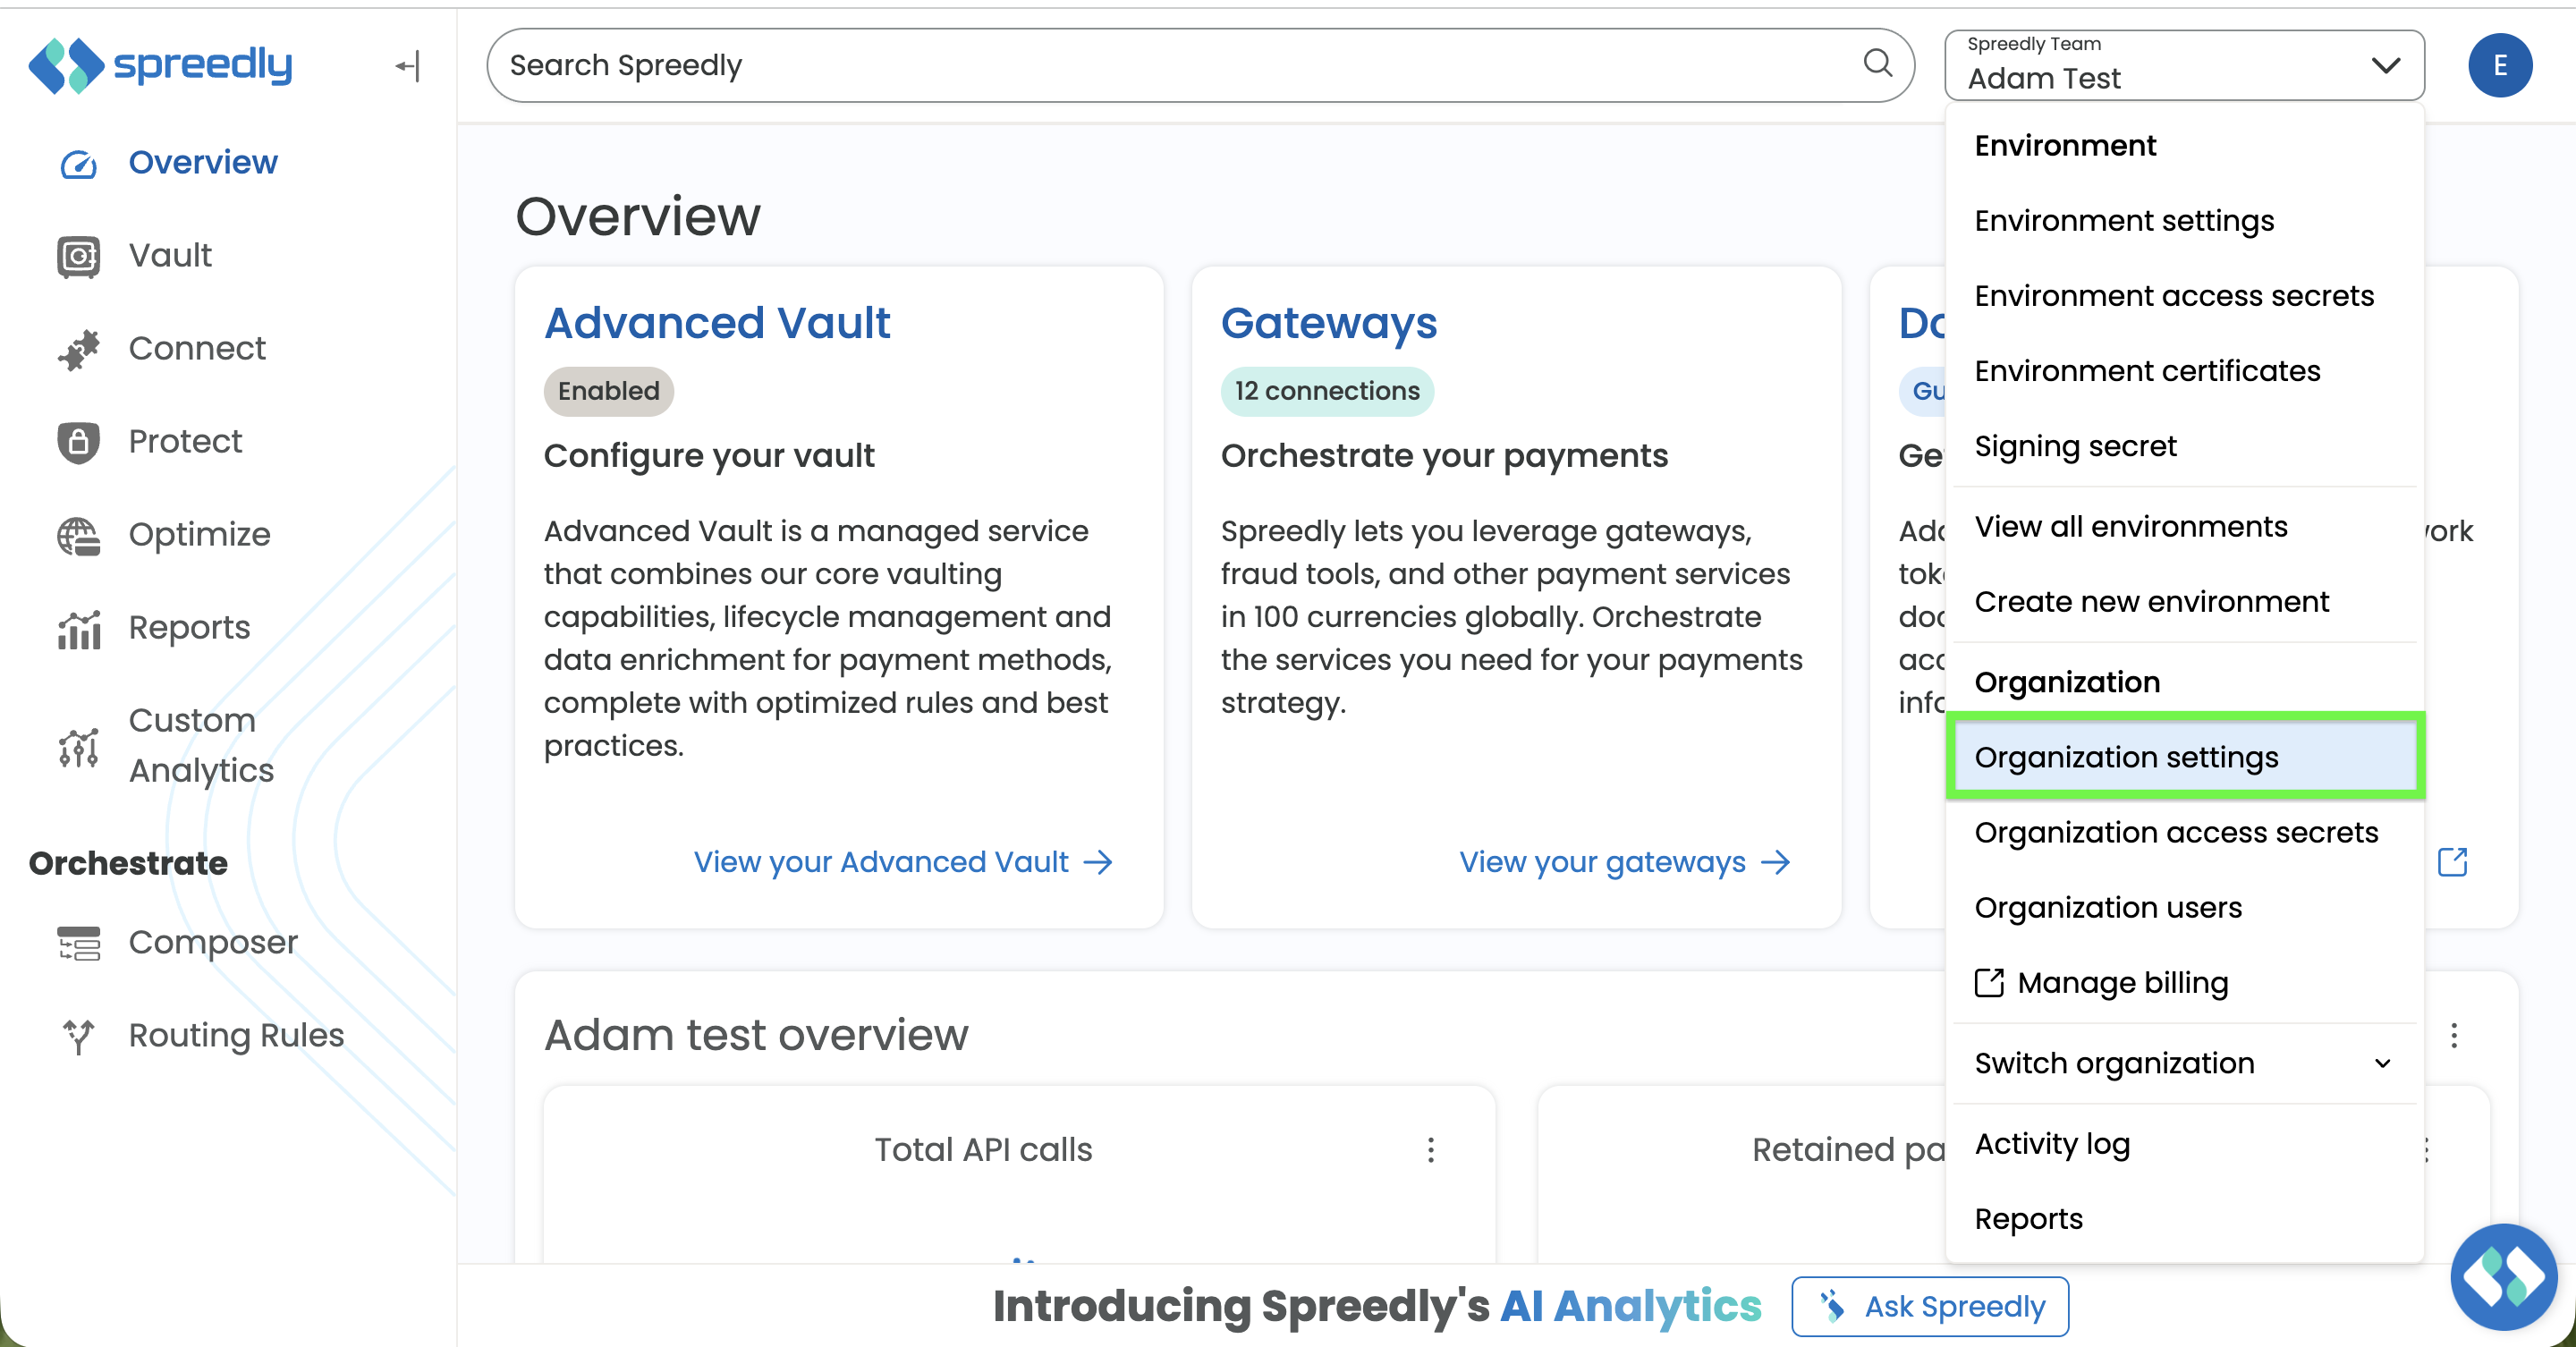Click the Vault safe icon in sidebar

[x=78, y=256]
